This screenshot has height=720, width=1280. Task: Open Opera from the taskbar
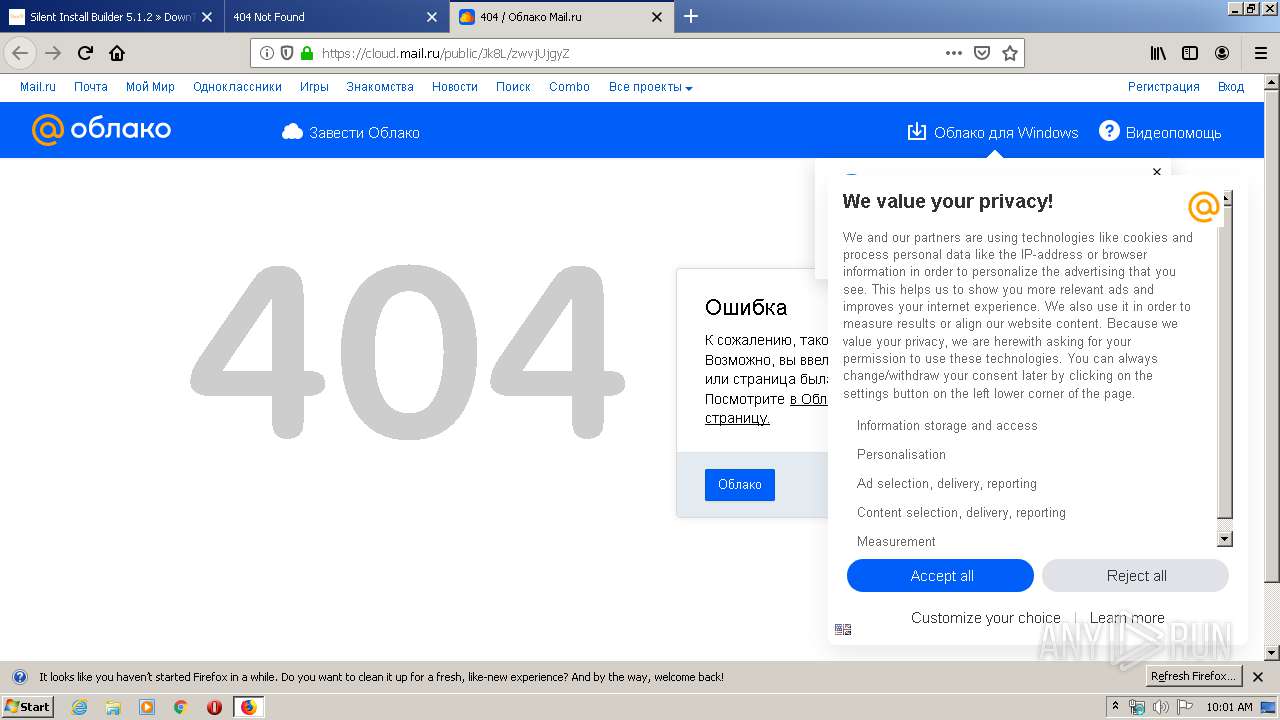pyautogui.click(x=214, y=707)
